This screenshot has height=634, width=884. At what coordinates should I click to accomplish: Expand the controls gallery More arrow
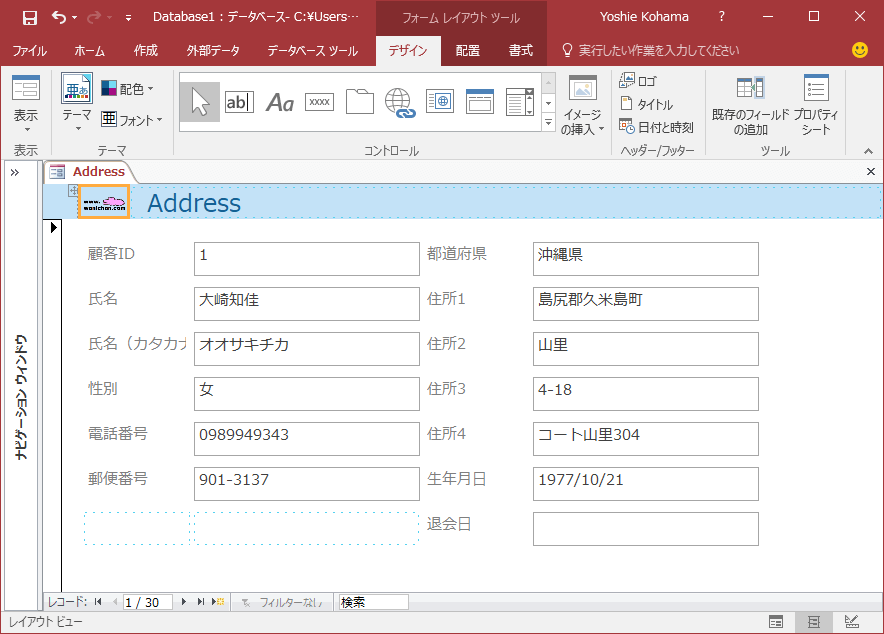tap(549, 122)
